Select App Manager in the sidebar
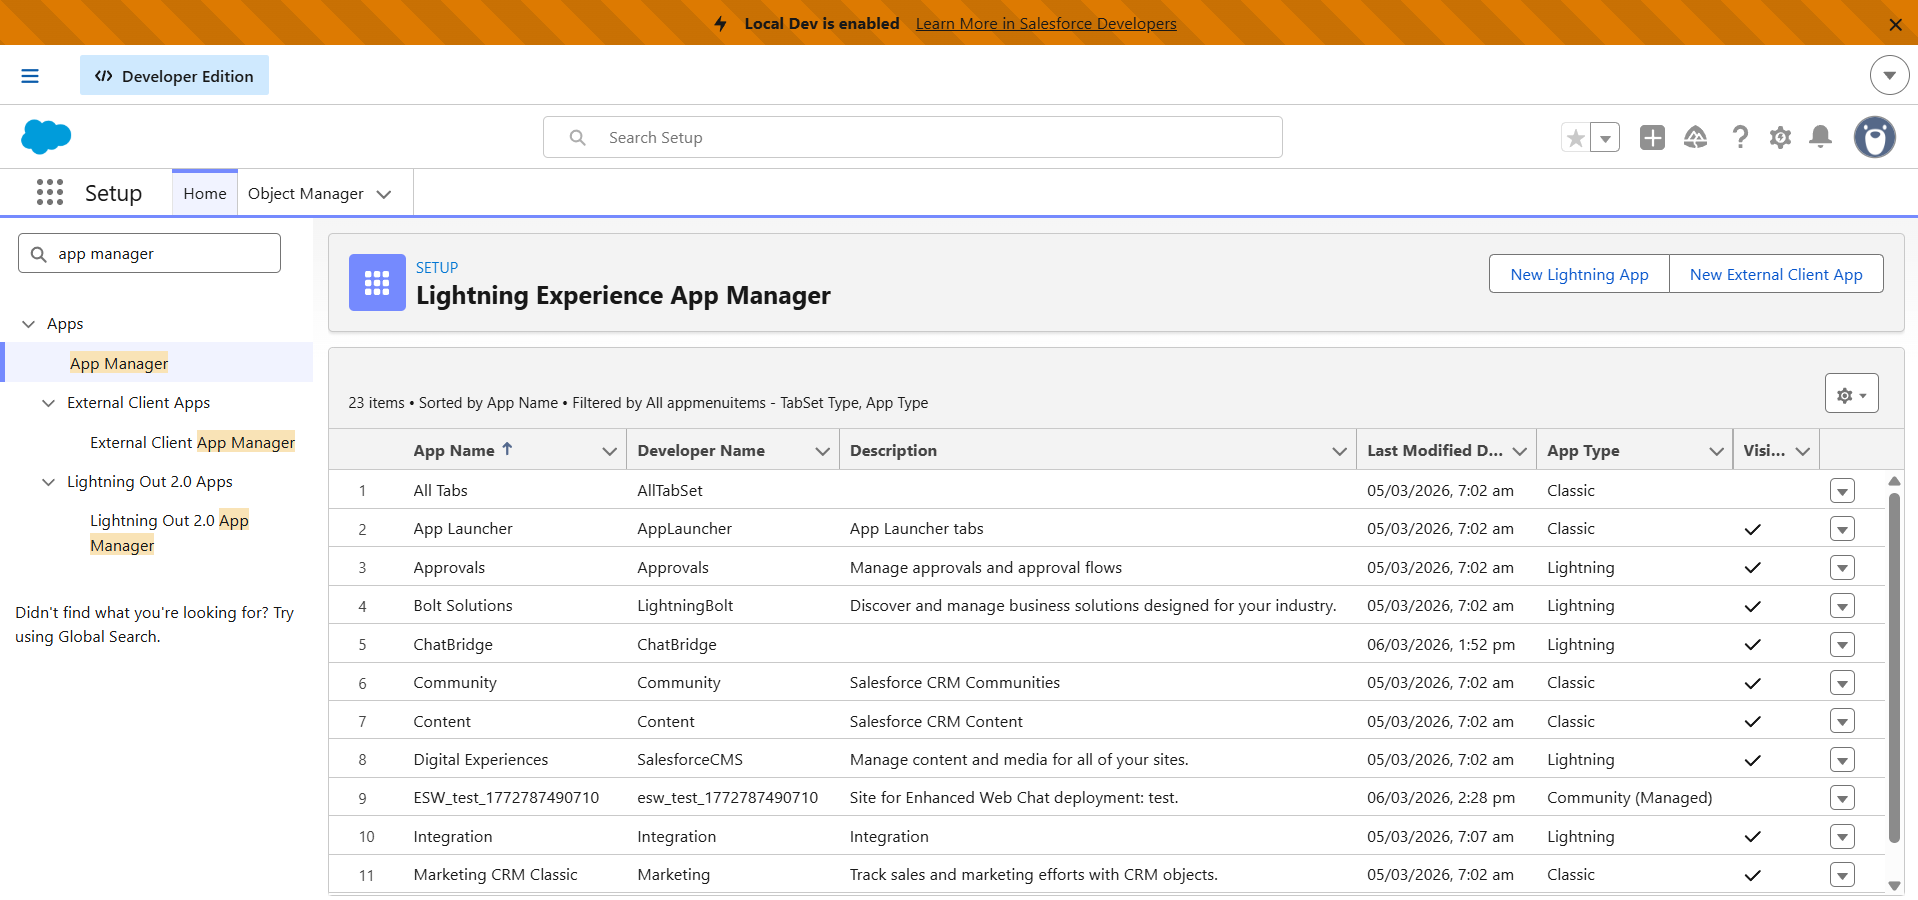Image resolution: width=1918 pixels, height=900 pixels. [119, 363]
